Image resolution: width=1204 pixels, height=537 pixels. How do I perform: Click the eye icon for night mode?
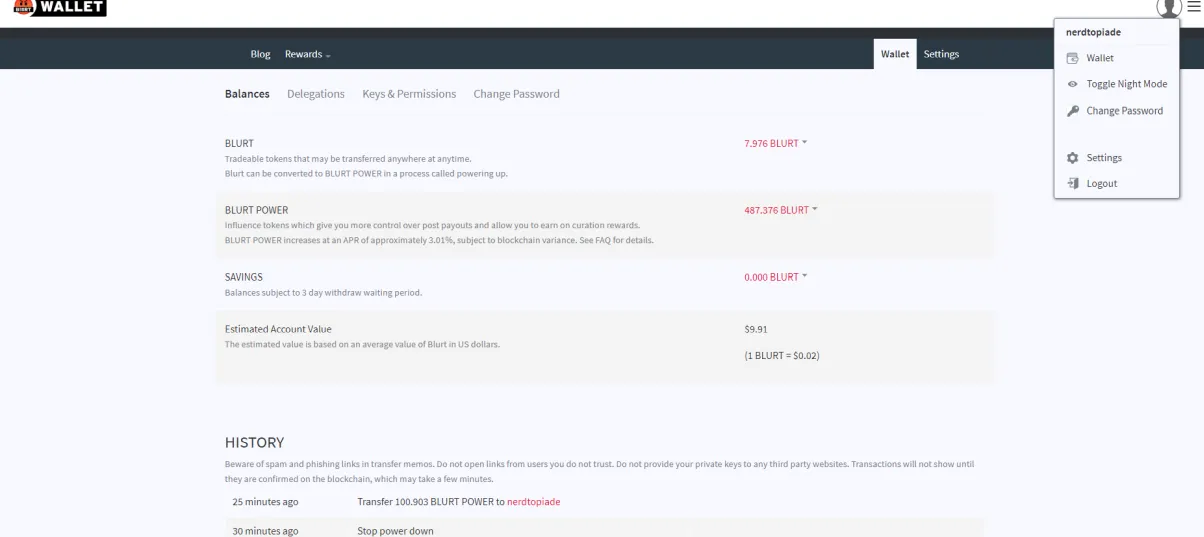click(1073, 84)
